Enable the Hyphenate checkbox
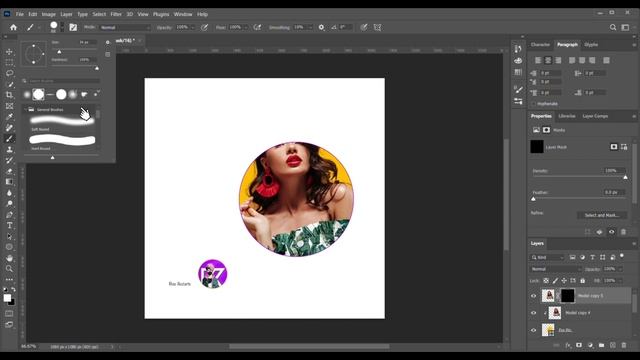 pos(533,104)
